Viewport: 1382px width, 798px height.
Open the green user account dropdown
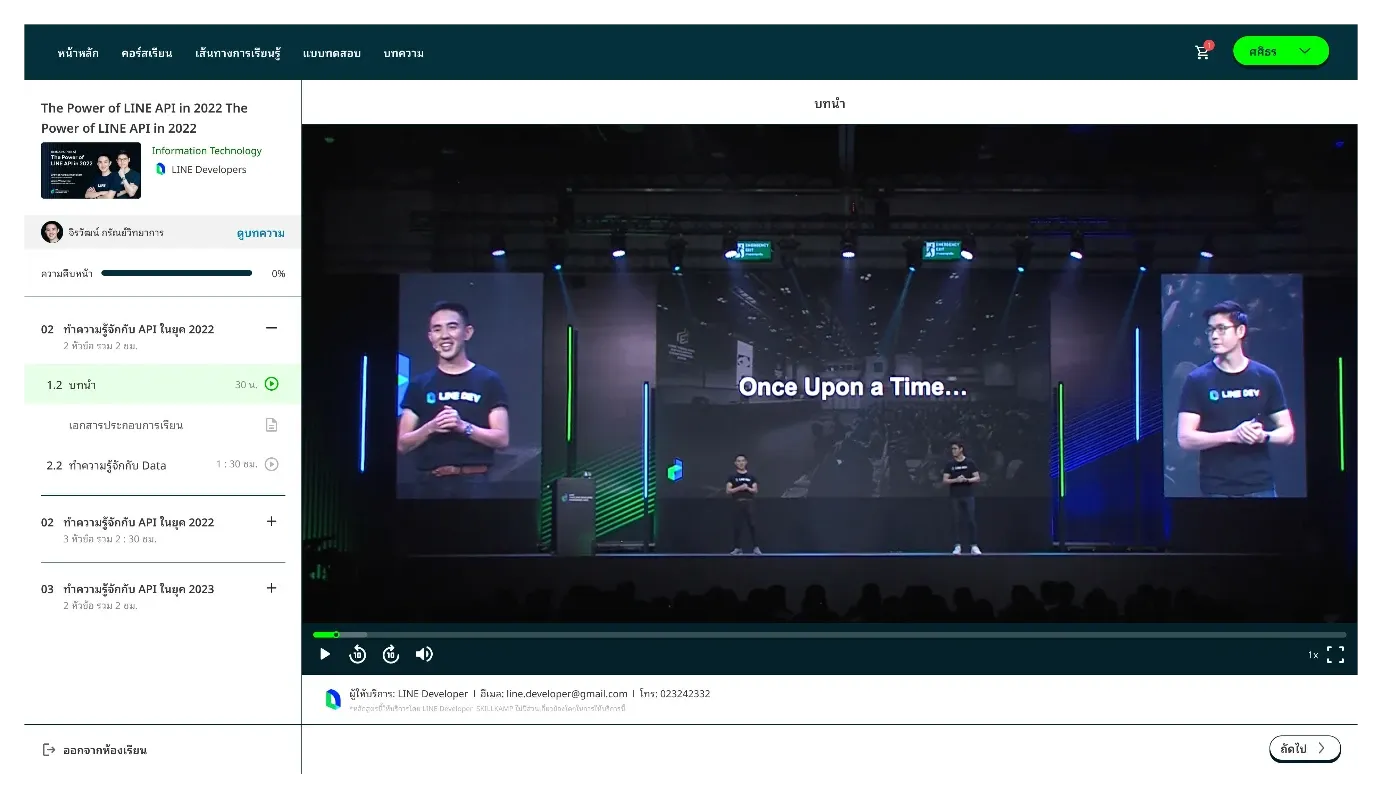(1281, 51)
